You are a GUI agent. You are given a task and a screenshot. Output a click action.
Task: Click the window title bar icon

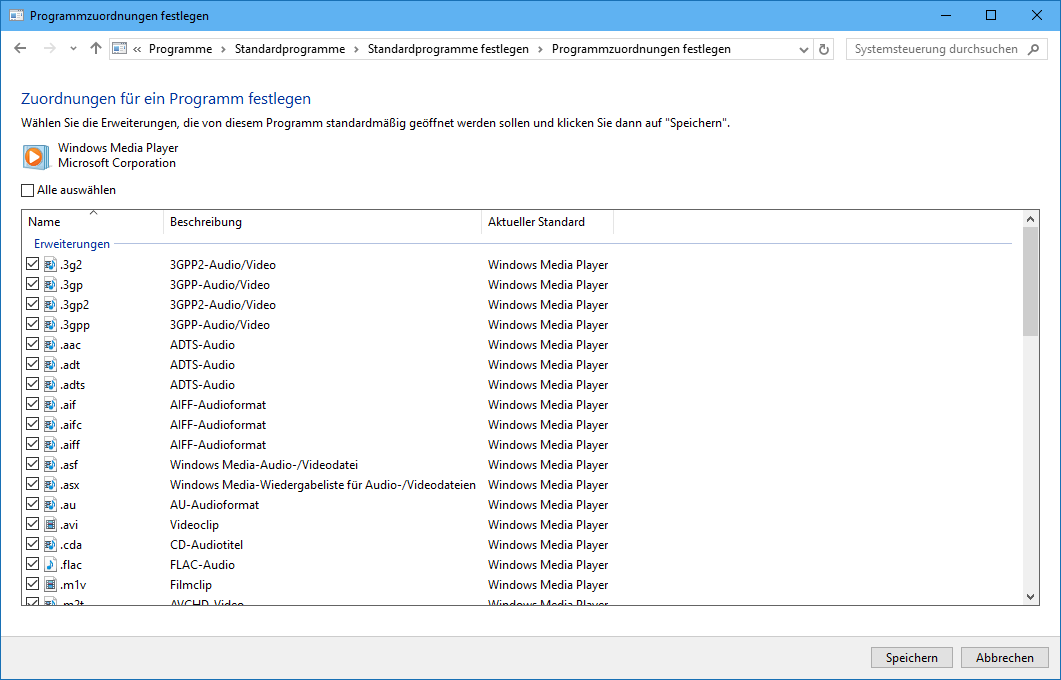16,16
